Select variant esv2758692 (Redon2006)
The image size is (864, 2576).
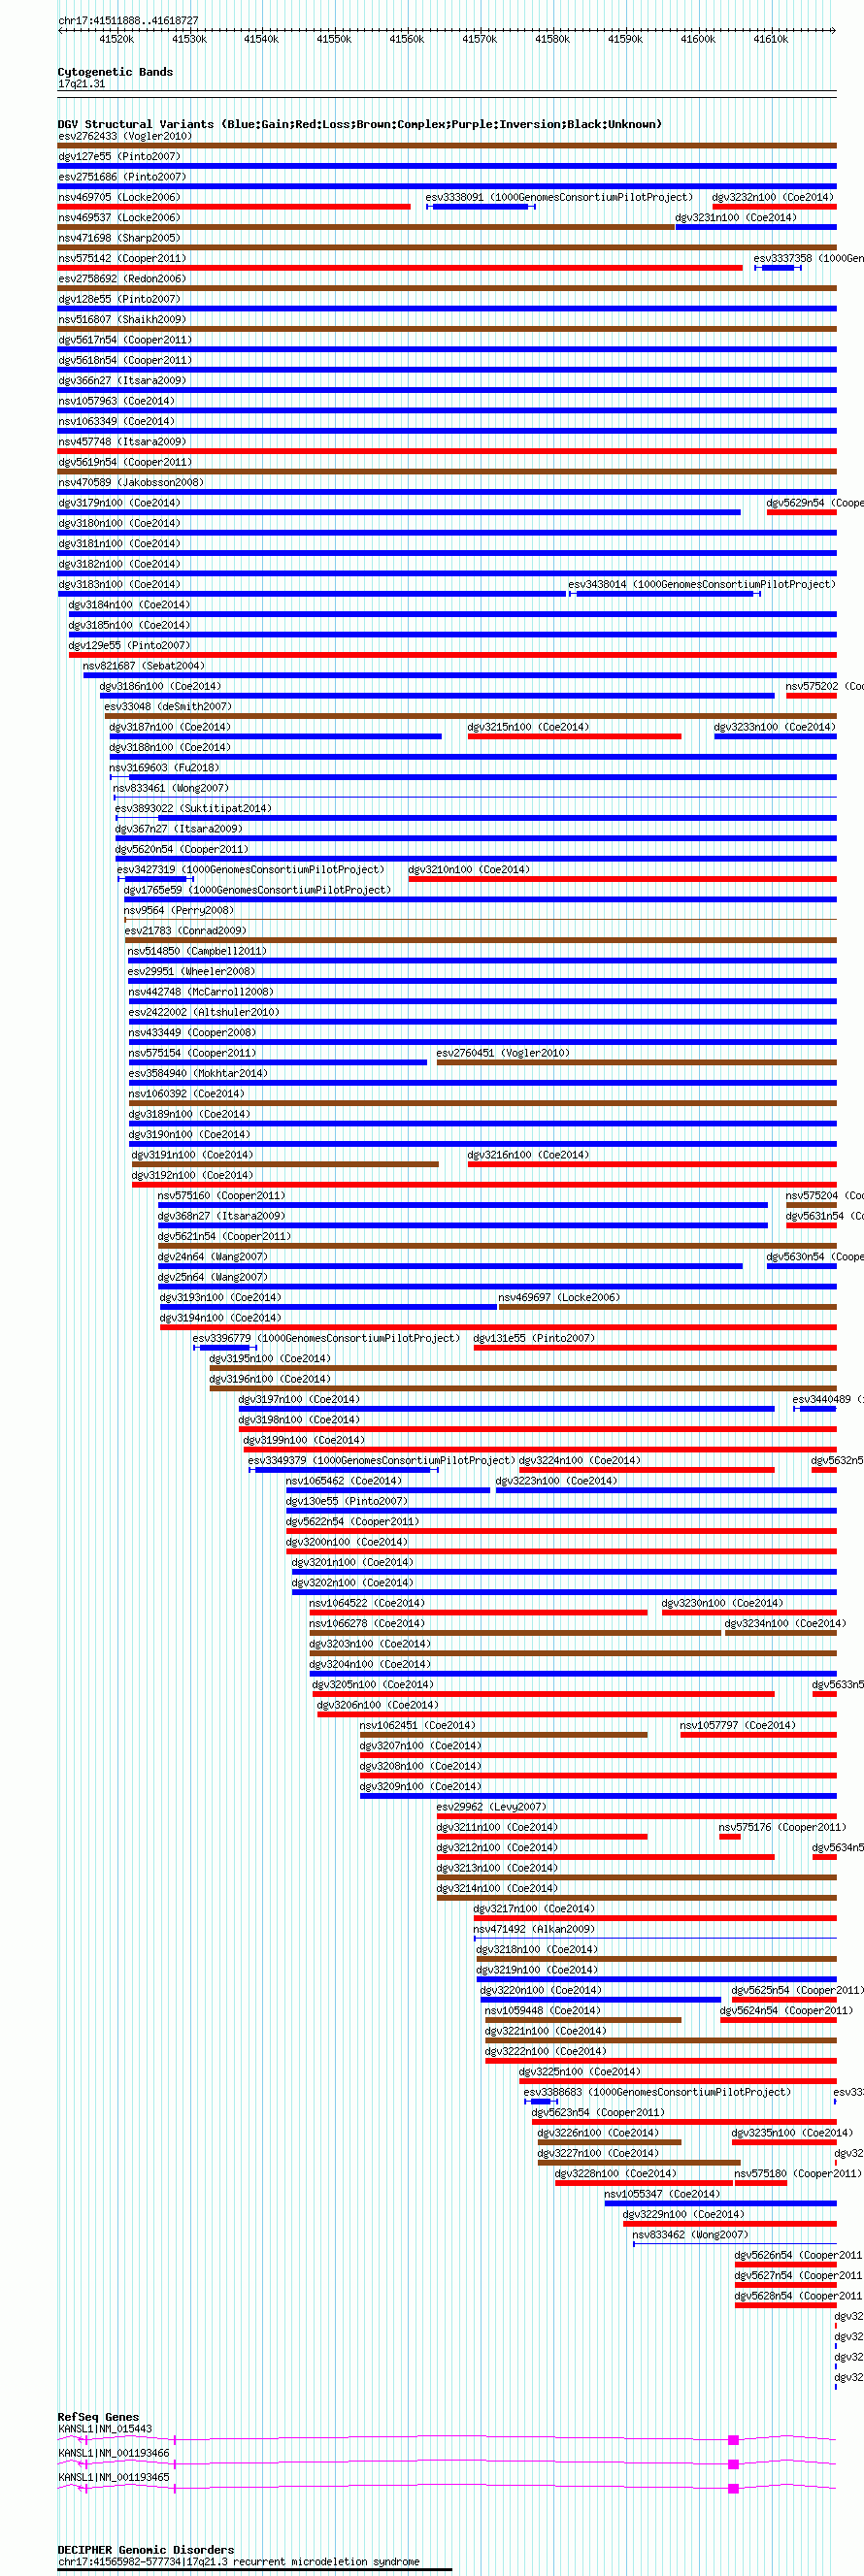pos(122,279)
